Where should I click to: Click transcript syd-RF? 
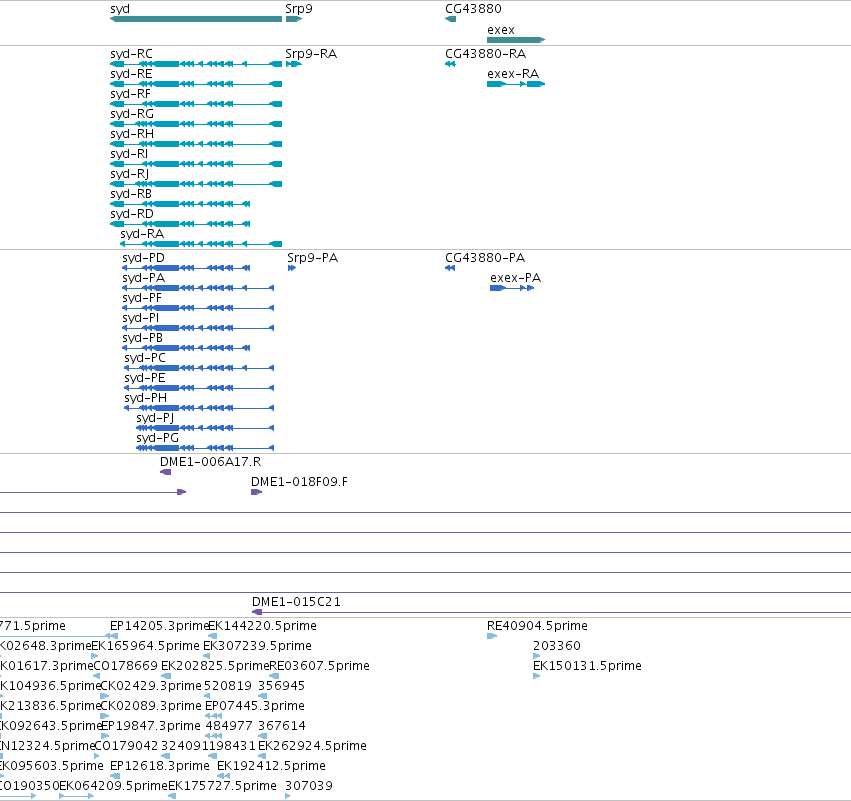(196, 104)
